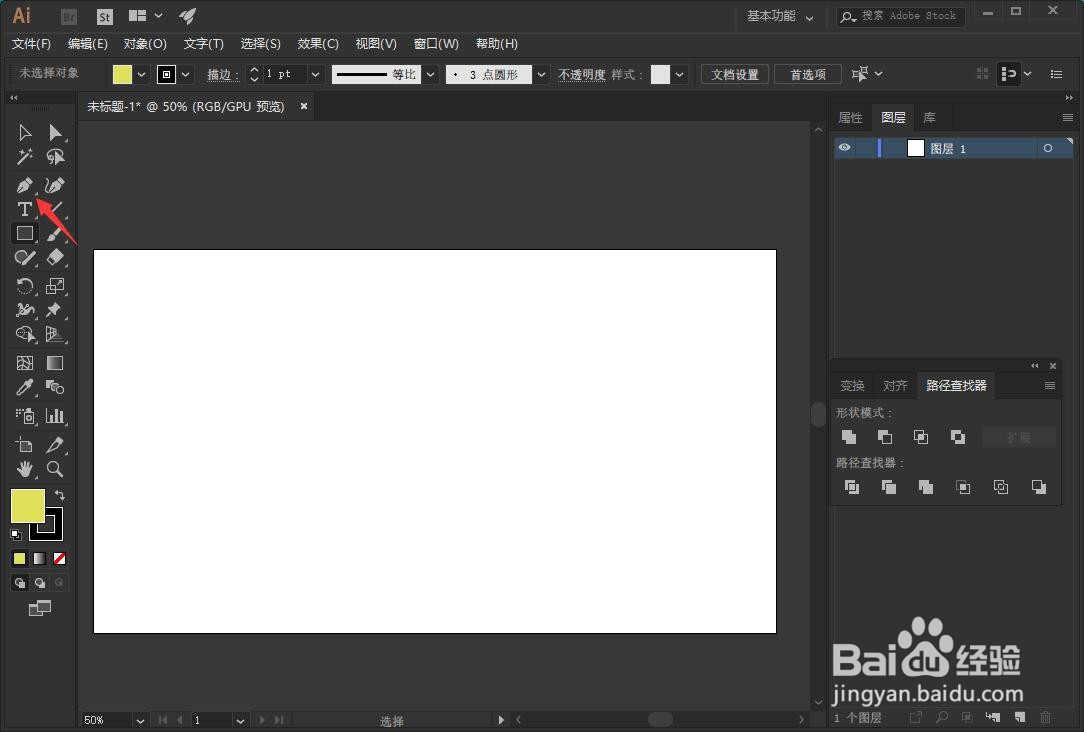Viewport: 1084px width, 732px height.
Task: Open the 3 点圆形 brush dropdown
Action: pos(541,75)
